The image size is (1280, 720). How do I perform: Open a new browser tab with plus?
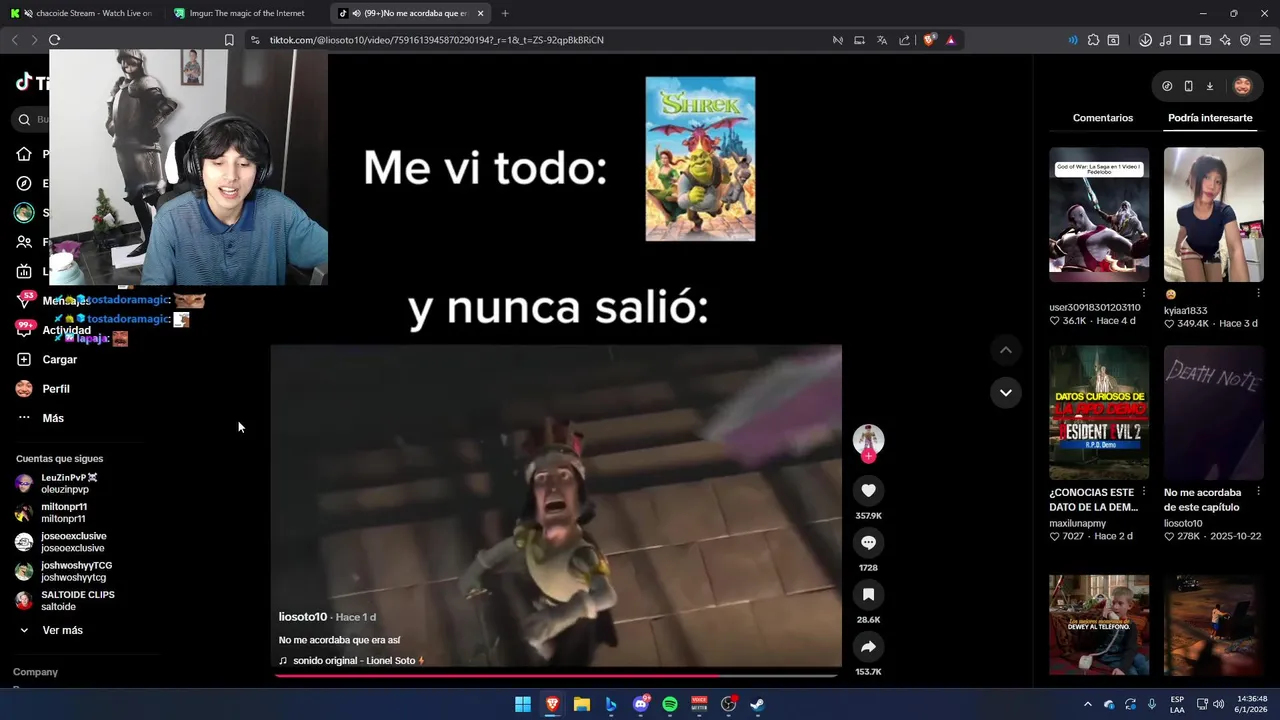505,13
